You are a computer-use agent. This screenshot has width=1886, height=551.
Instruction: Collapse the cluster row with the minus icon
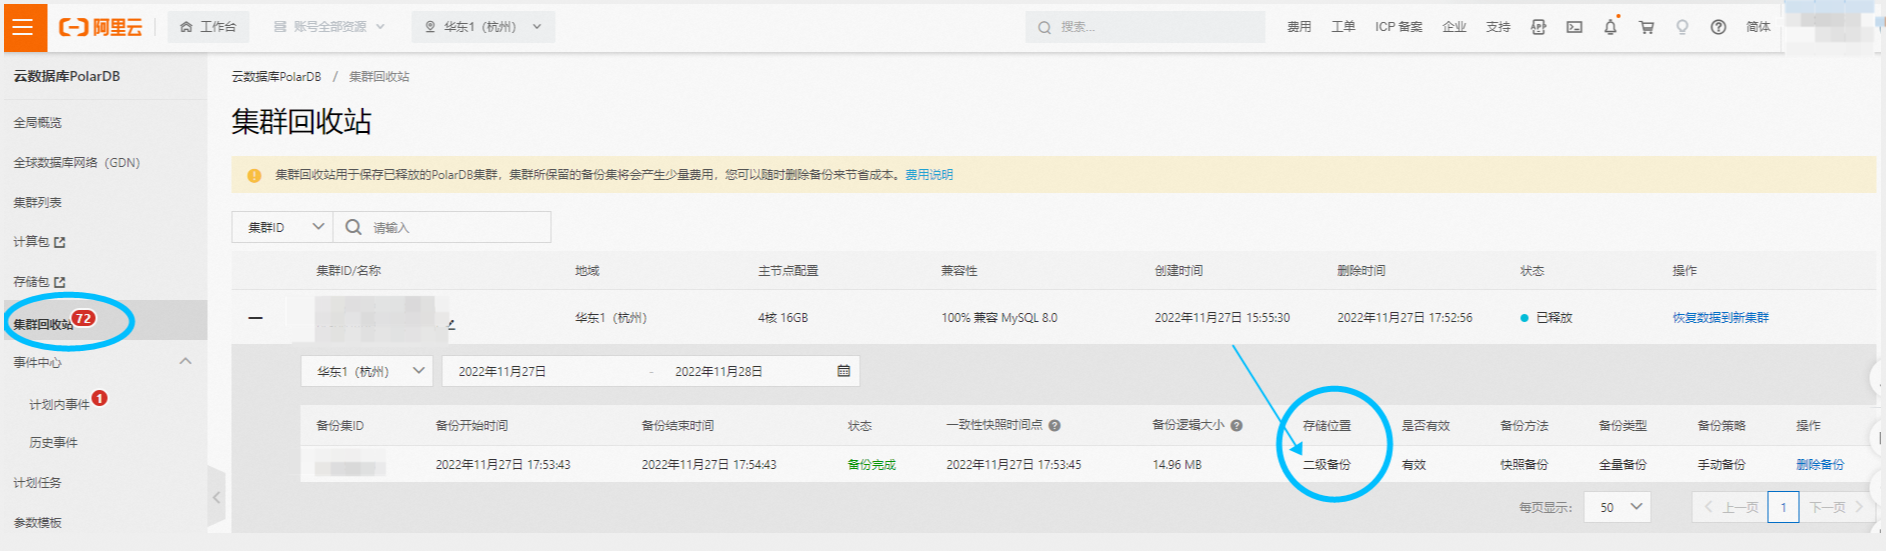pyautogui.click(x=256, y=318)
